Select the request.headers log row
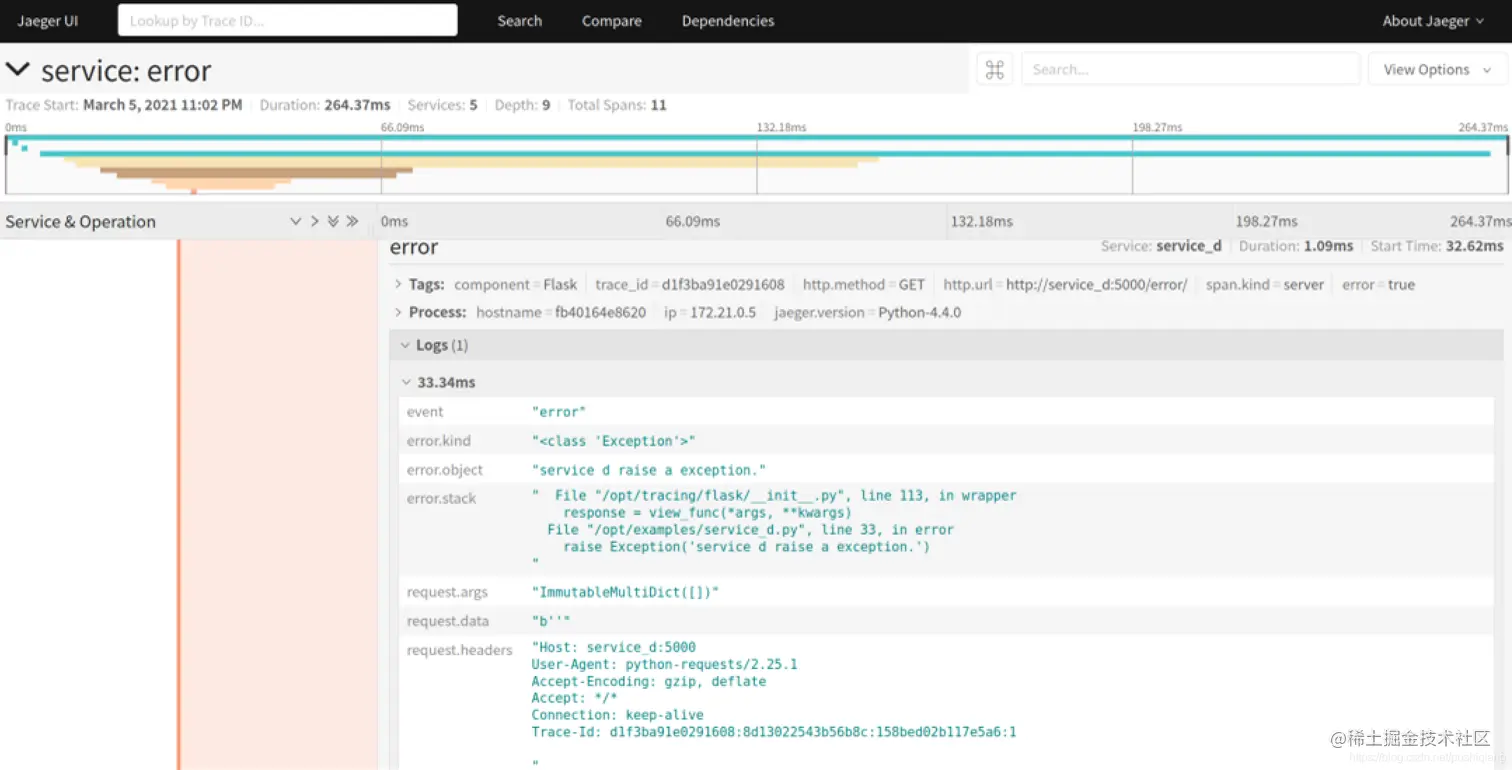The image size is (1512, 770). coord(946,703)
